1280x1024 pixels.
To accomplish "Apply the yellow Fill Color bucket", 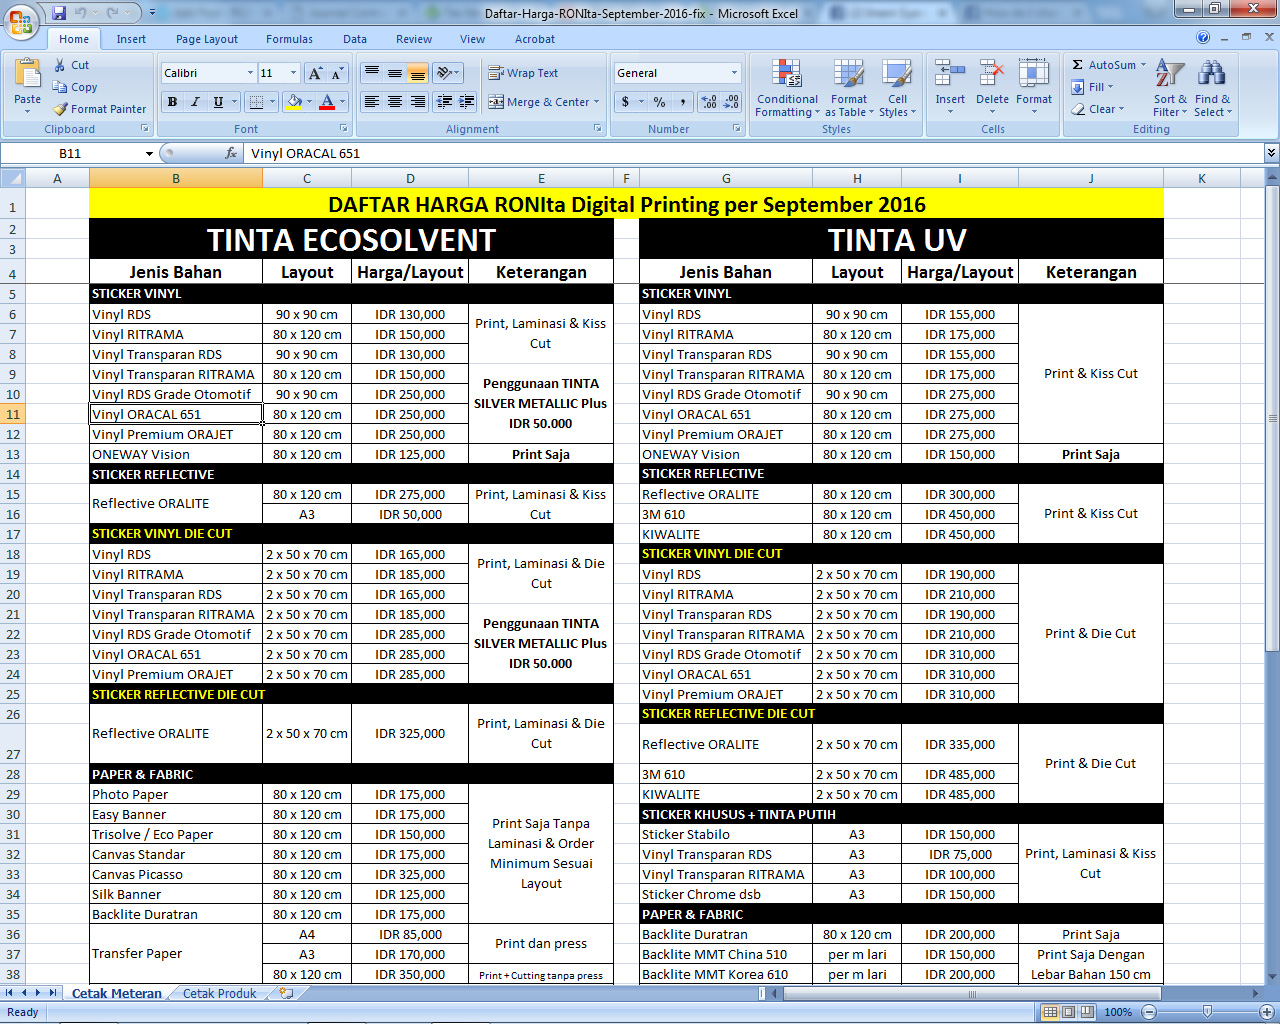I will tap(294, 102).
